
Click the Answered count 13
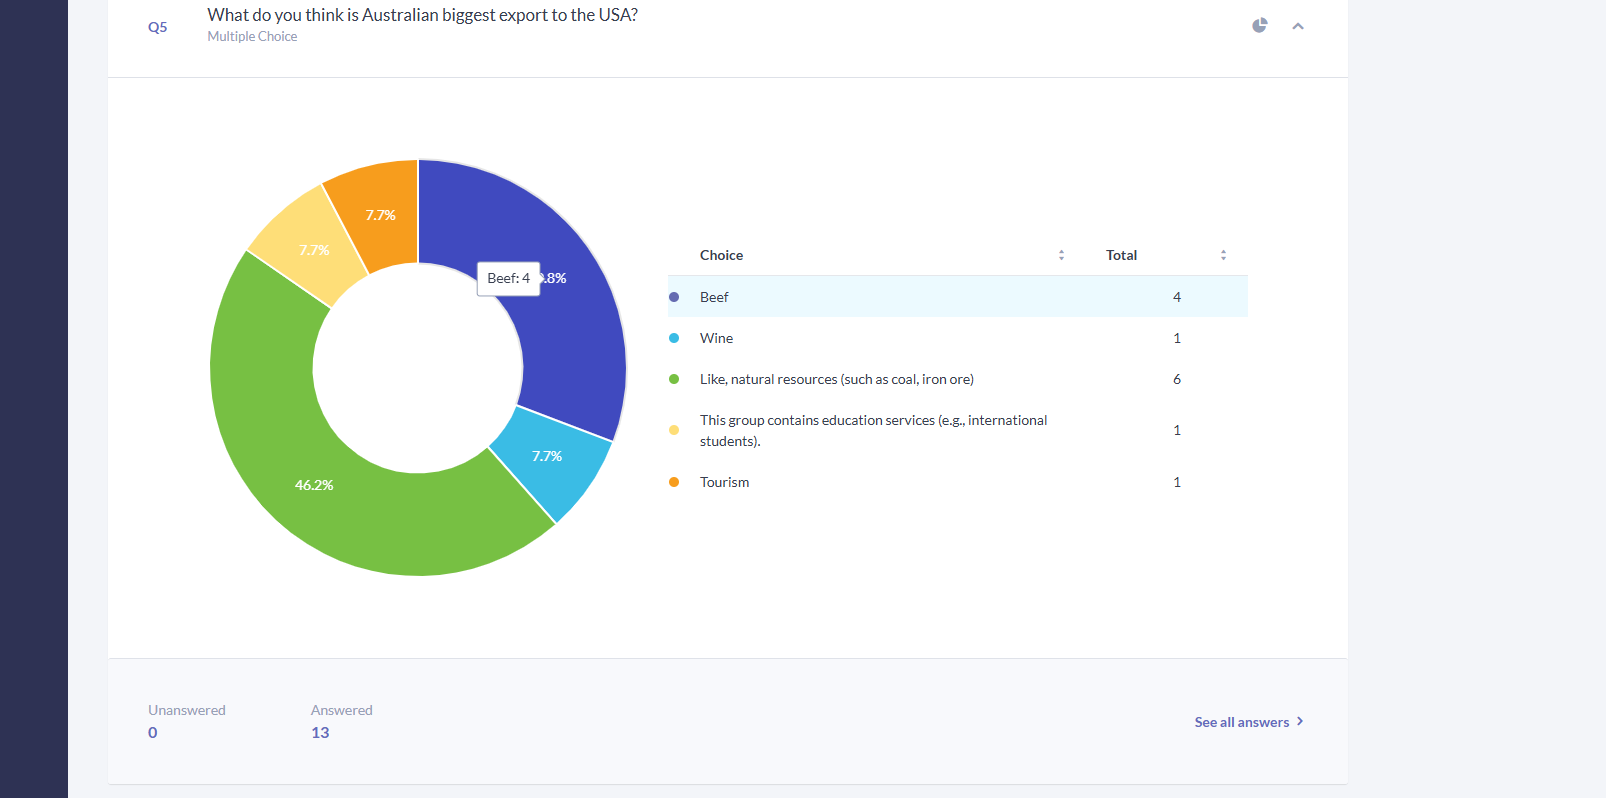[320, 733]
